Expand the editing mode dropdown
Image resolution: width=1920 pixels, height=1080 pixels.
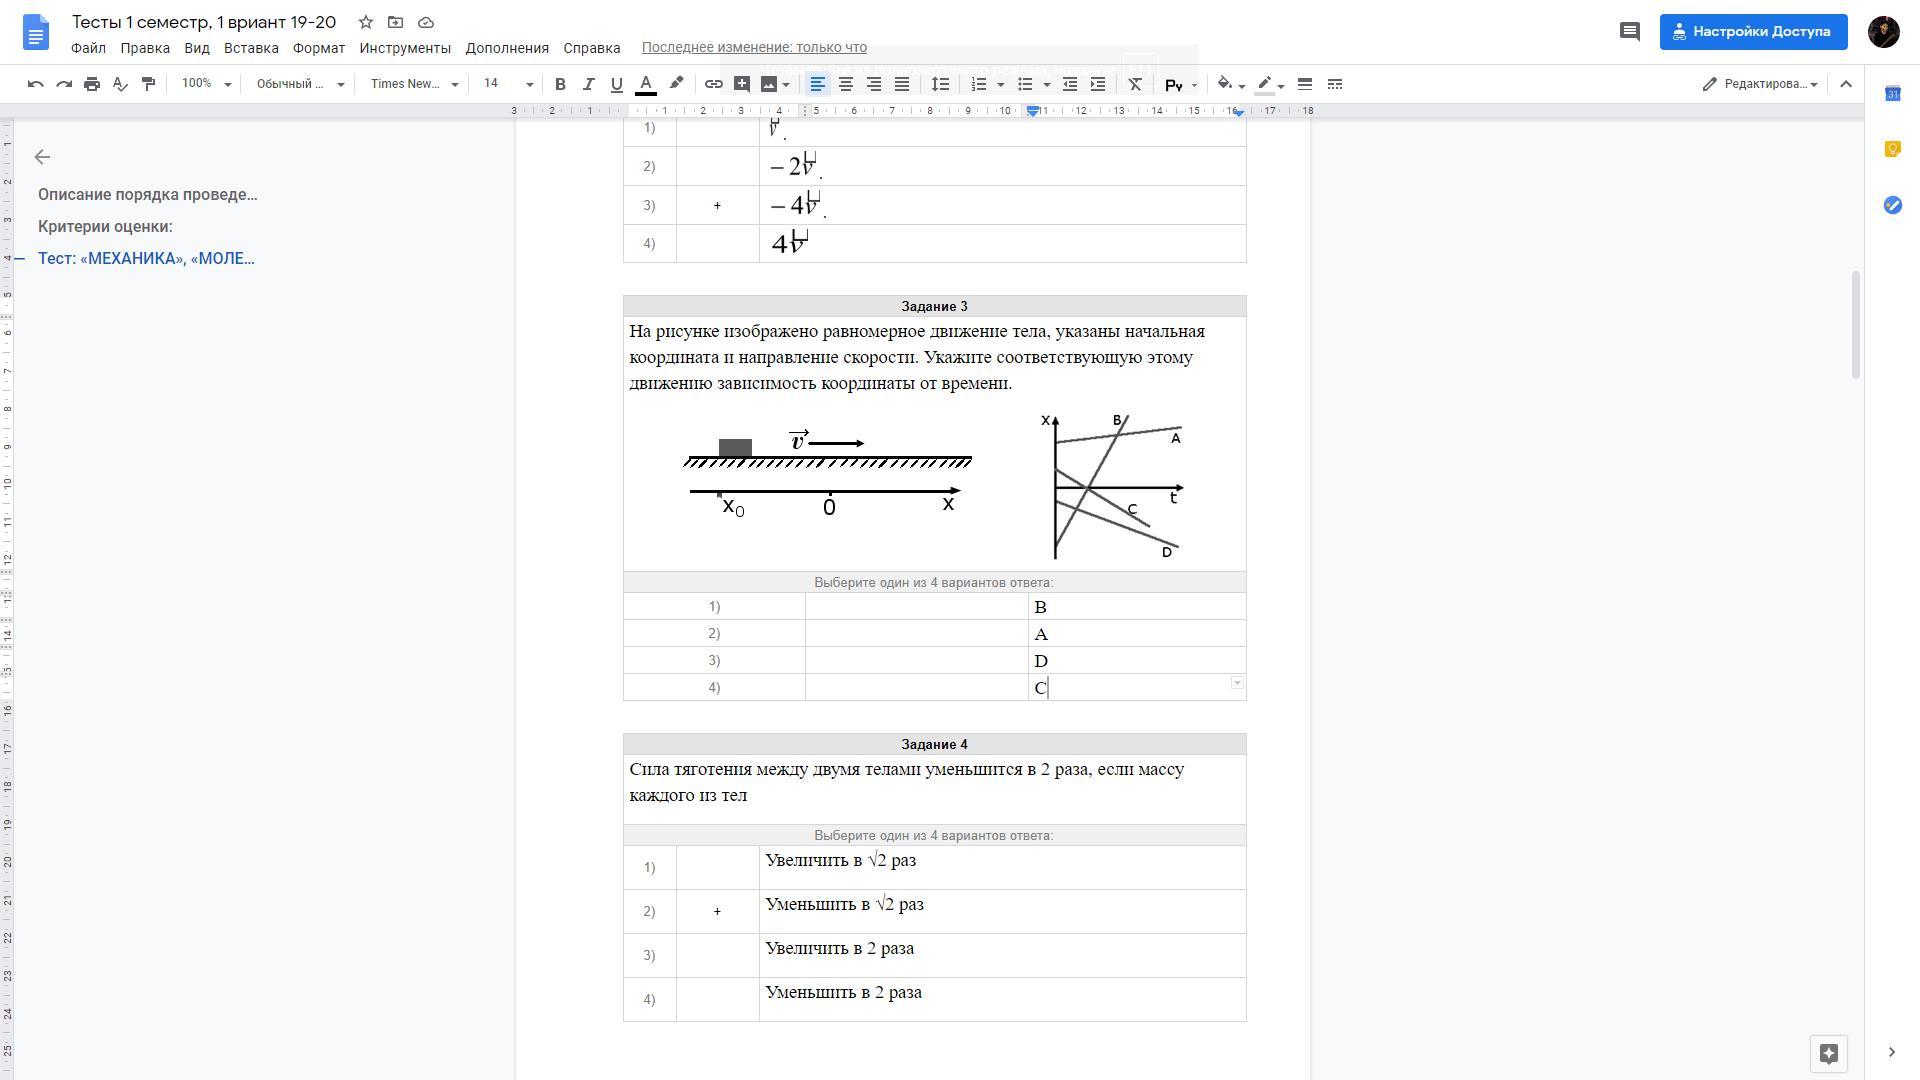[x=1760, y=84]
